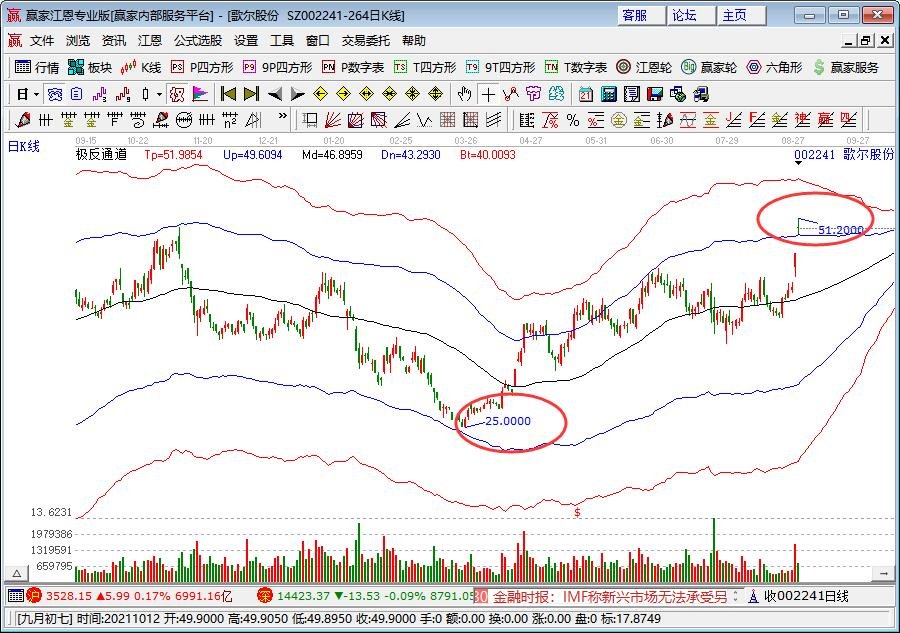Image resolution: width=900 pixels, height=633 pixels.
Task: Expand the 日 period dropdown arrow
Action: tap(36, 94)
